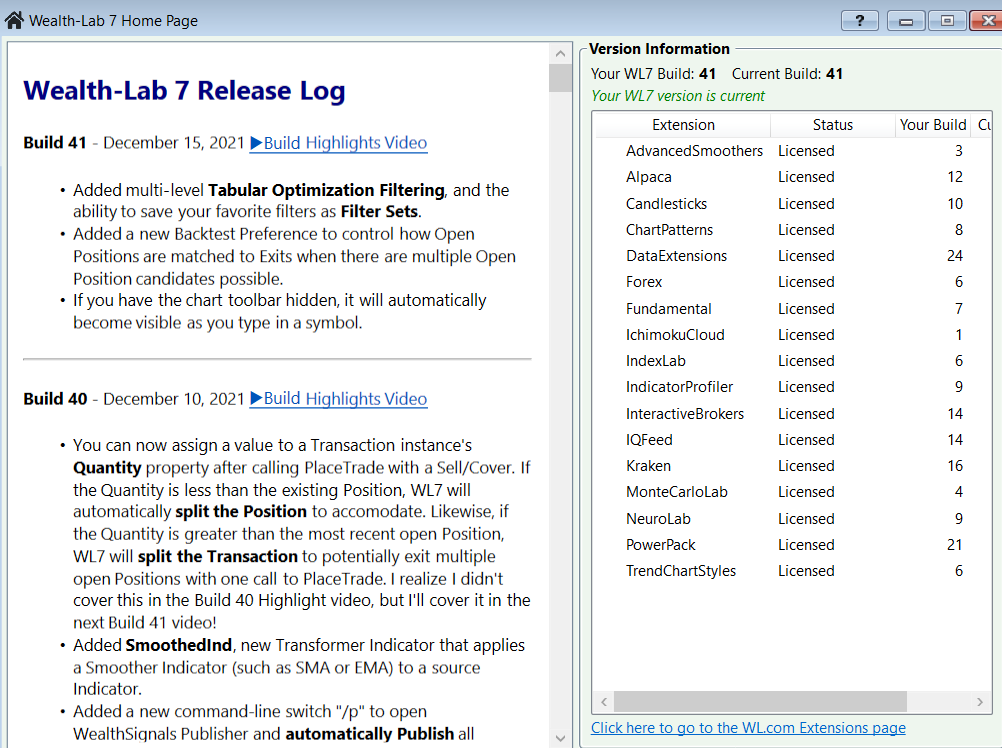The width and height of the screenshot is (1002, 748).
Task: Click the Your Build column header
Action: pyautogui.click(x=932, y=125)
